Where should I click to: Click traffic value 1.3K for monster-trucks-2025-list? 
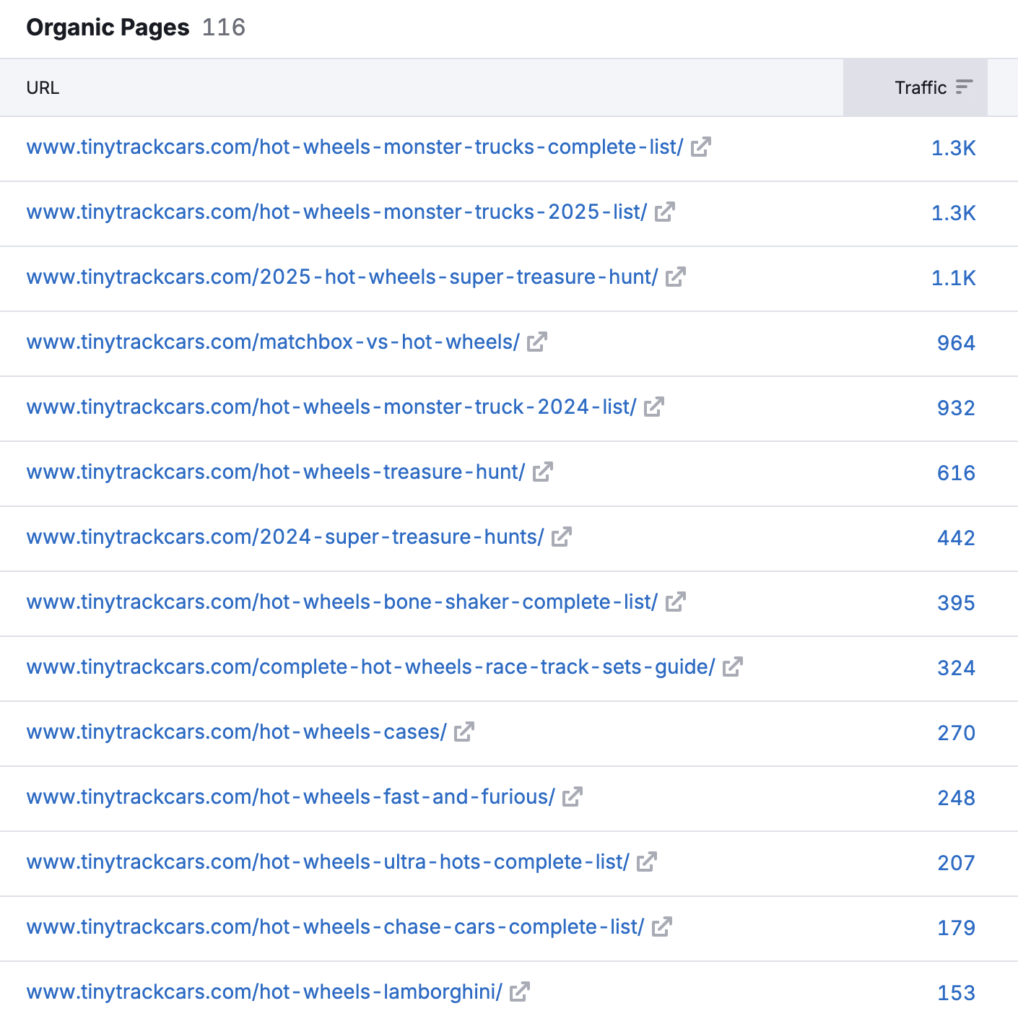[953, 213]
